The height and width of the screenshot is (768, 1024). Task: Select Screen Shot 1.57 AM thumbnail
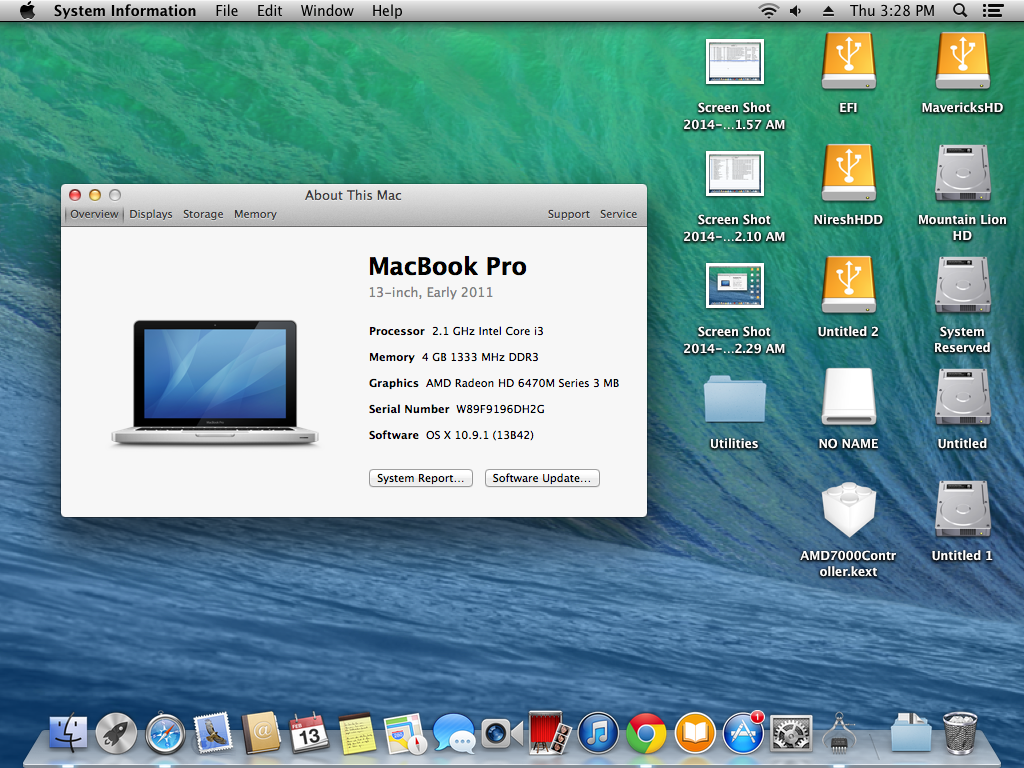pos(734,62)
